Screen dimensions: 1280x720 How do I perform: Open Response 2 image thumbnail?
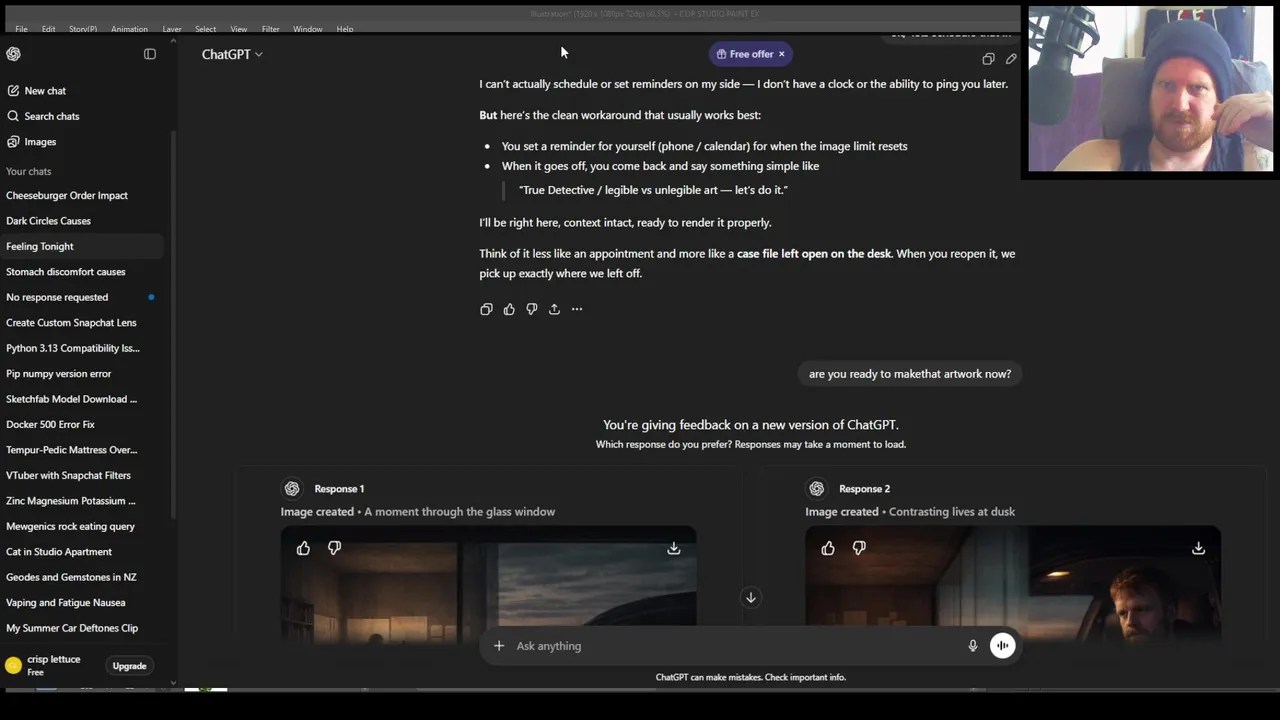1013,583
